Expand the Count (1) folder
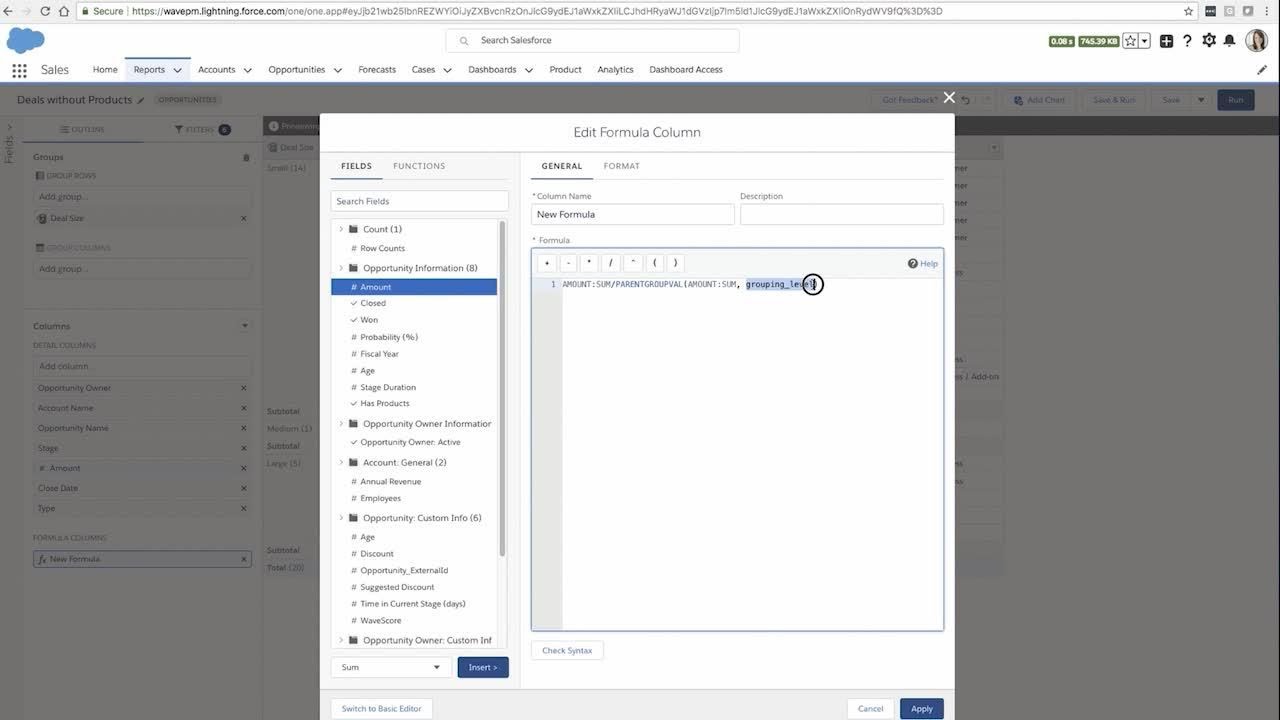Screen dimensions: 1280x720 pos(341,229)
